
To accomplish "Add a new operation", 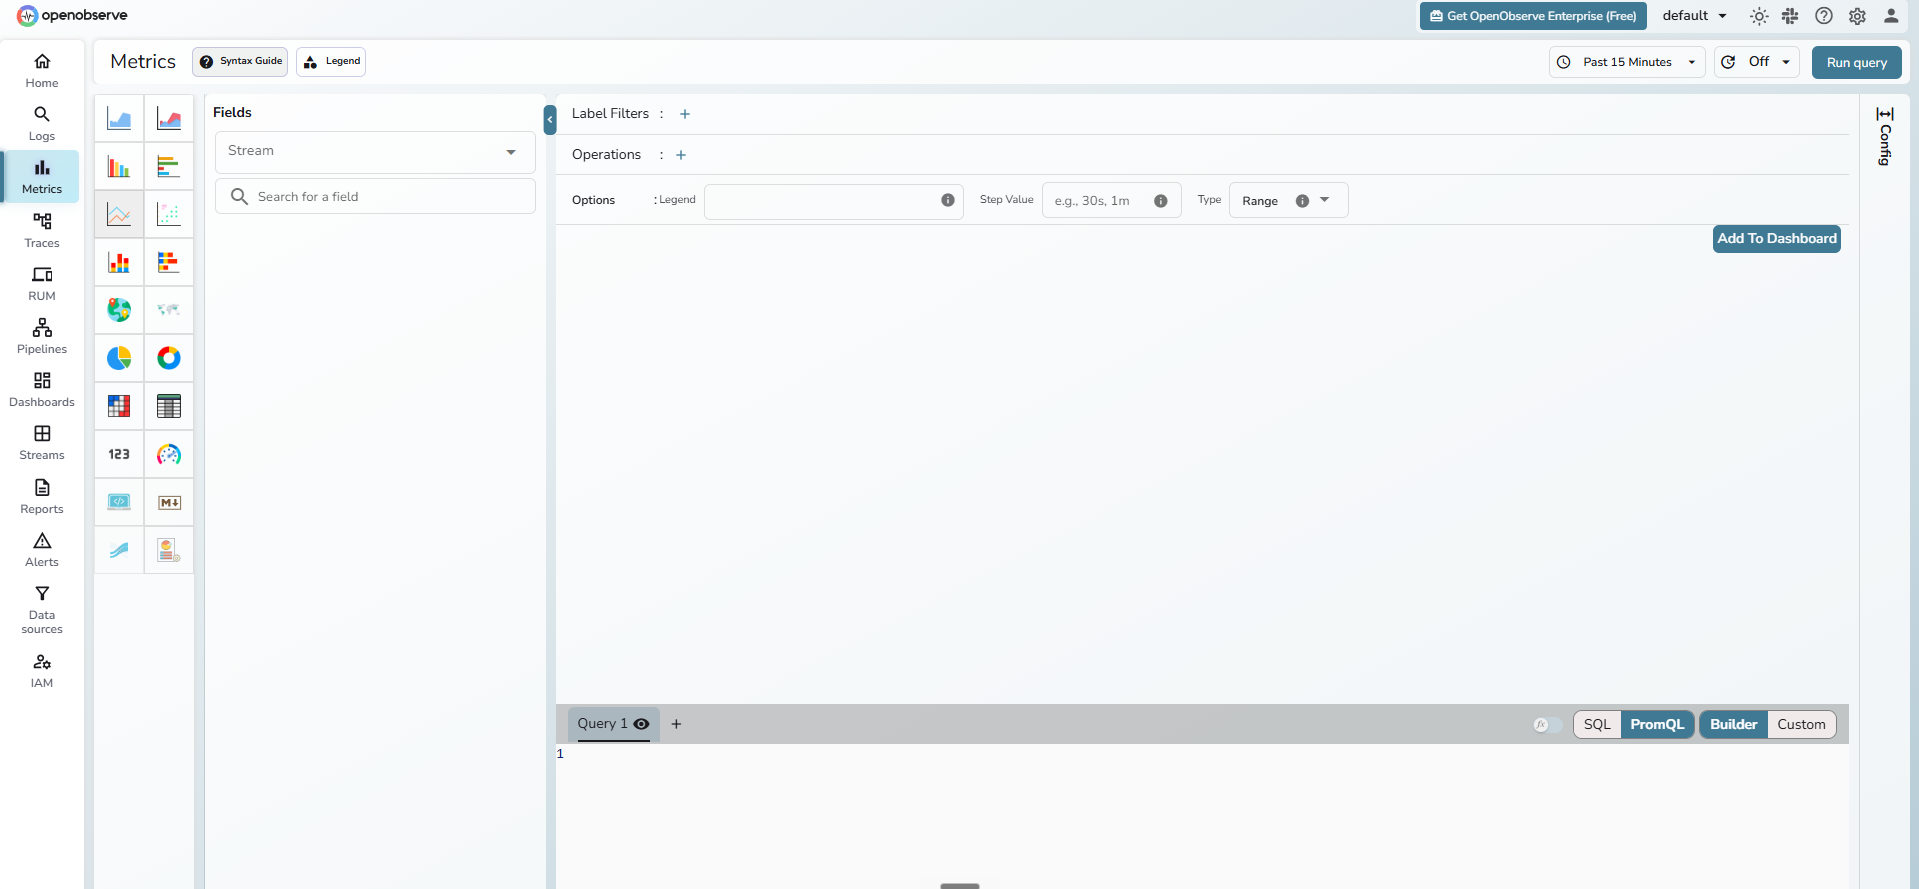I will (681, 155).
